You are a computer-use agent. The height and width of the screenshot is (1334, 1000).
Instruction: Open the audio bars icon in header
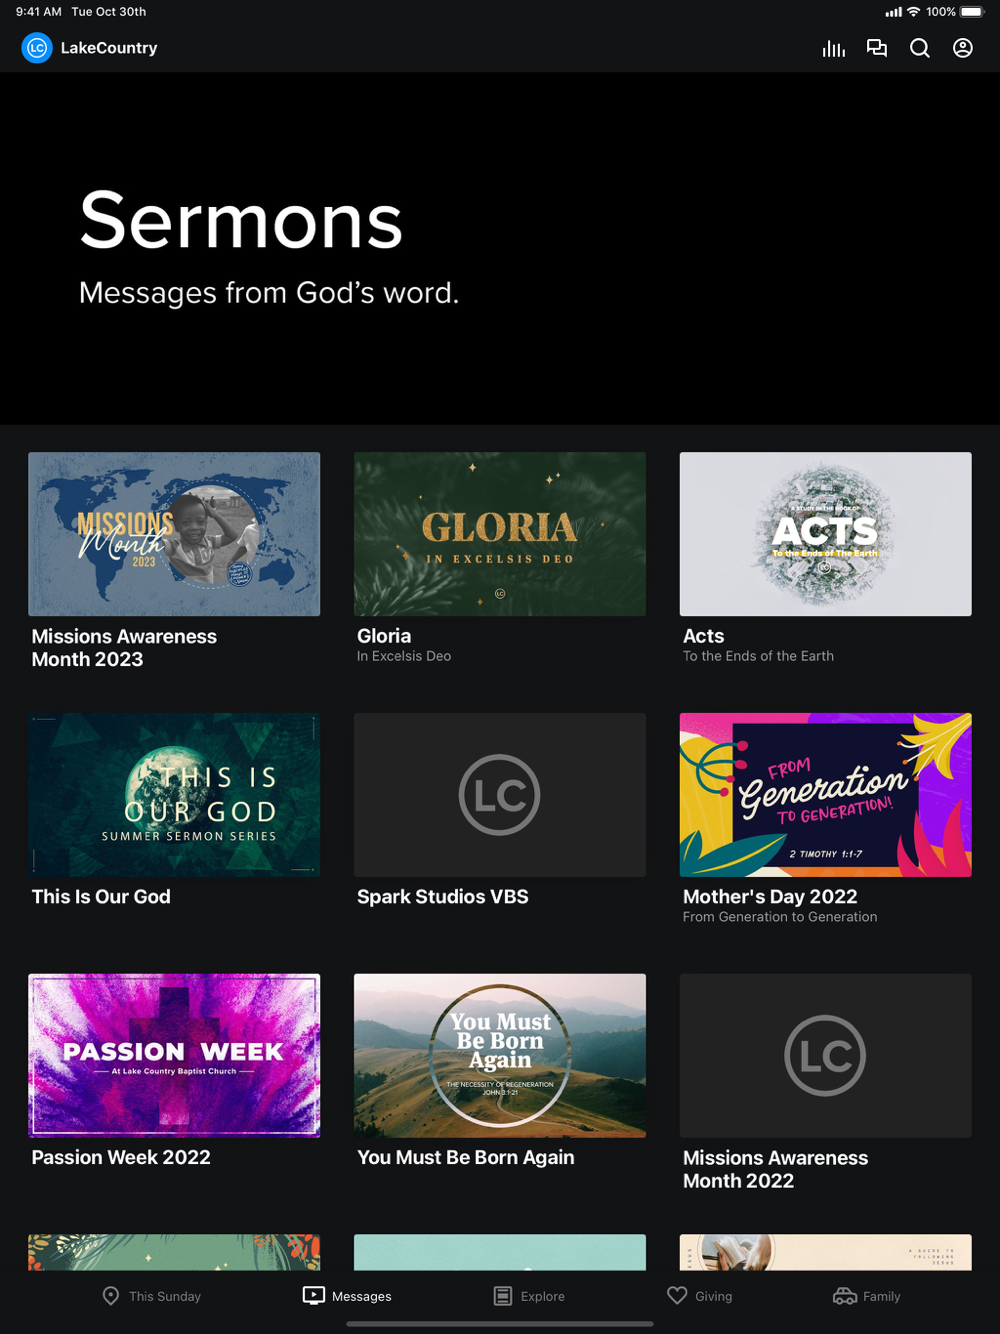pyautogui.click(x=834, y=48)
